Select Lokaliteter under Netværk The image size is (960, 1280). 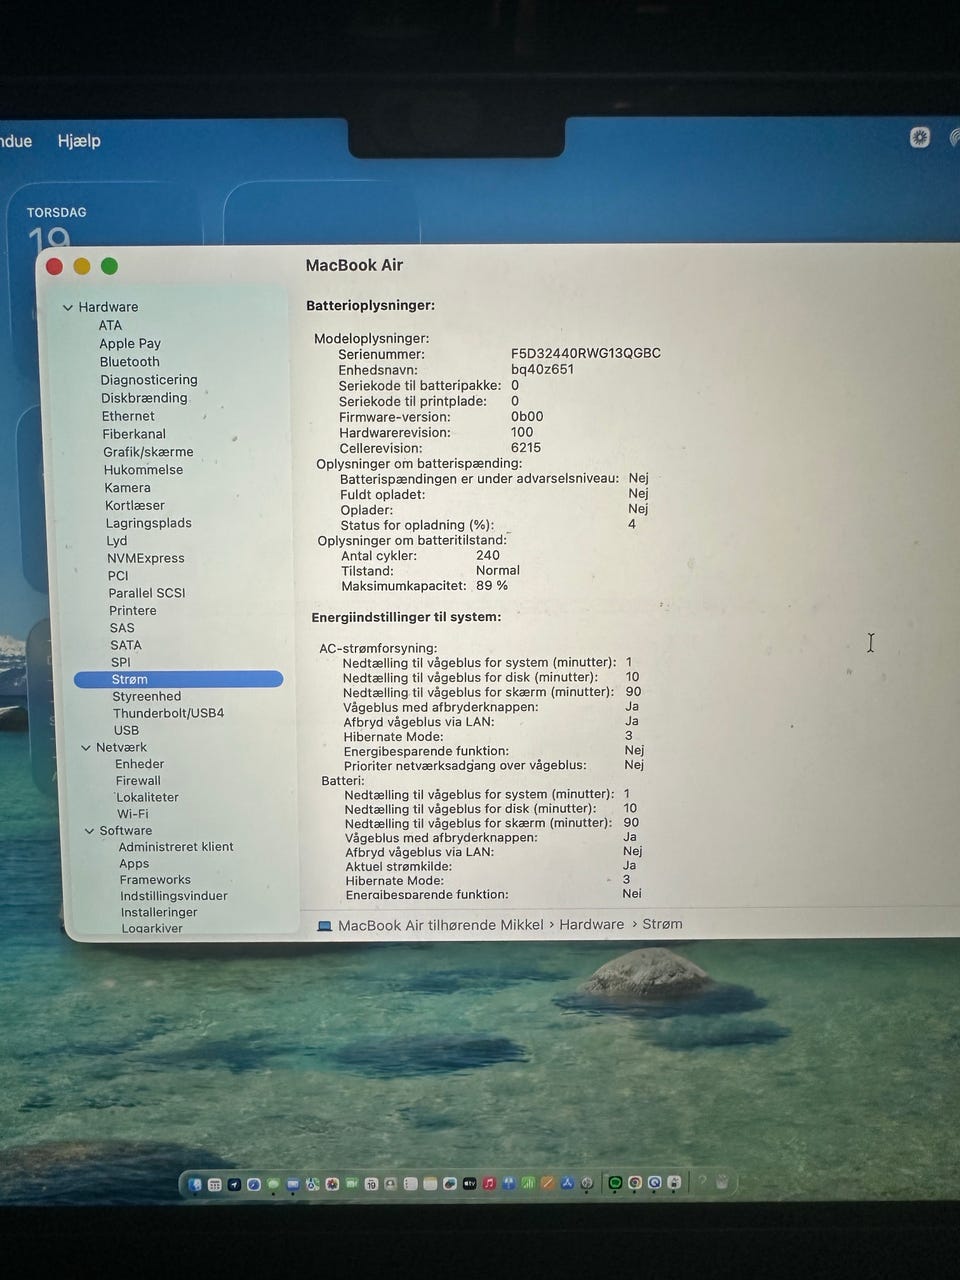pyautogui.click(x=147, y=797)
